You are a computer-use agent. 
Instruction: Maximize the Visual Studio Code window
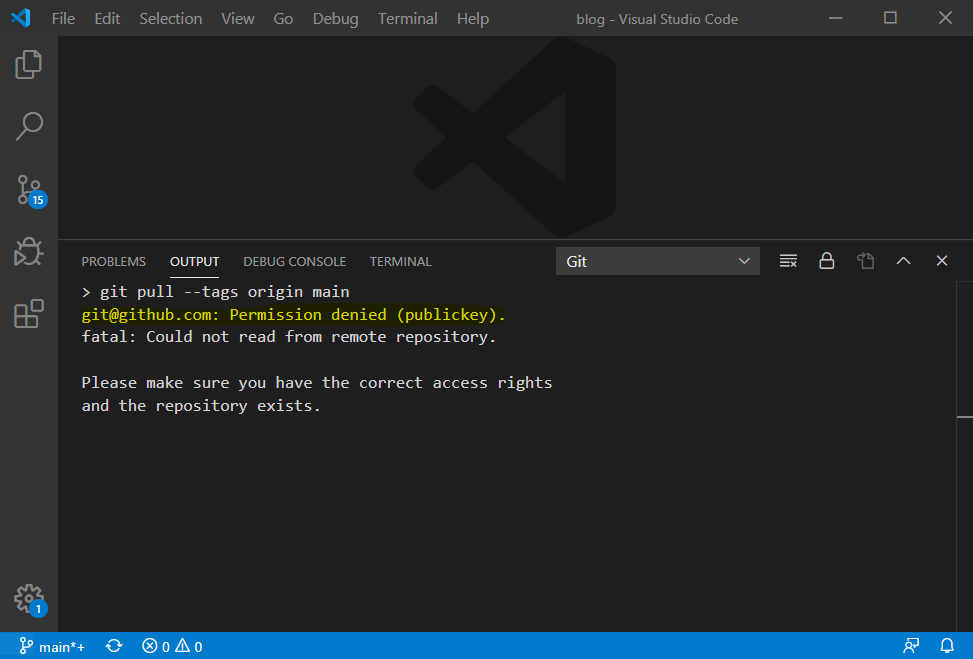point(890,18)
